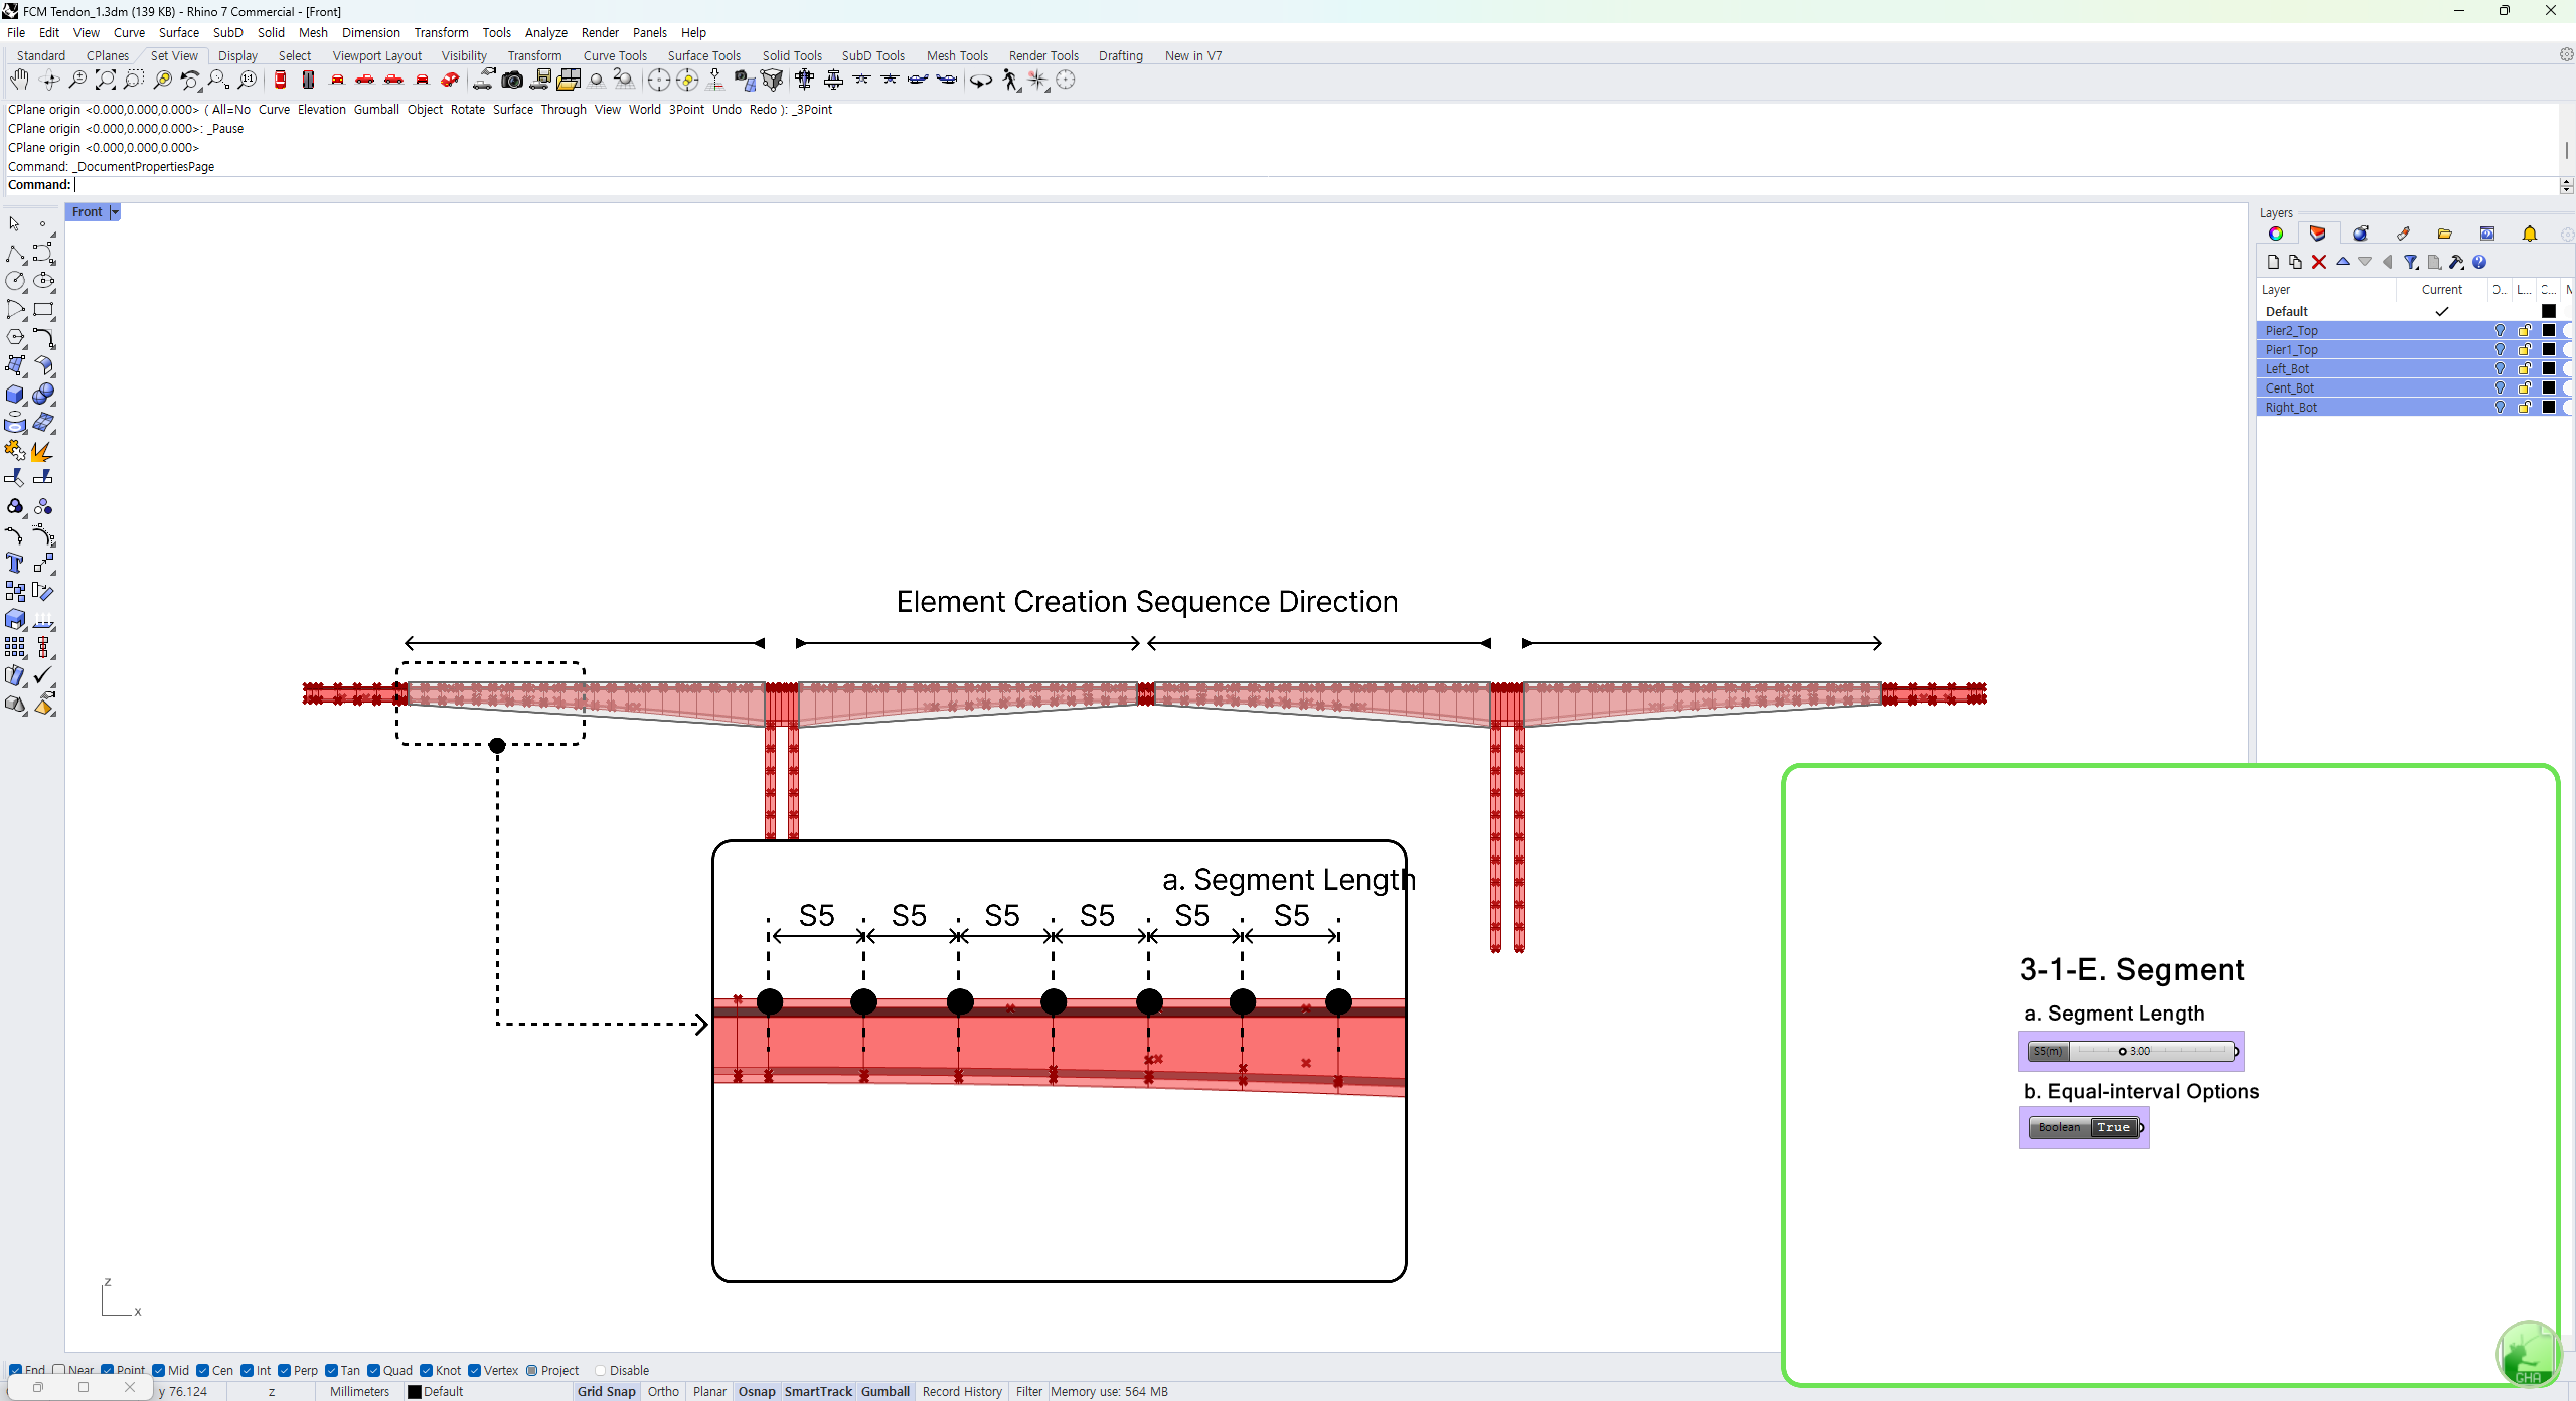2576x1401 pixels.
Task: Create a new layer in Layers panel
Action: 2273,262
